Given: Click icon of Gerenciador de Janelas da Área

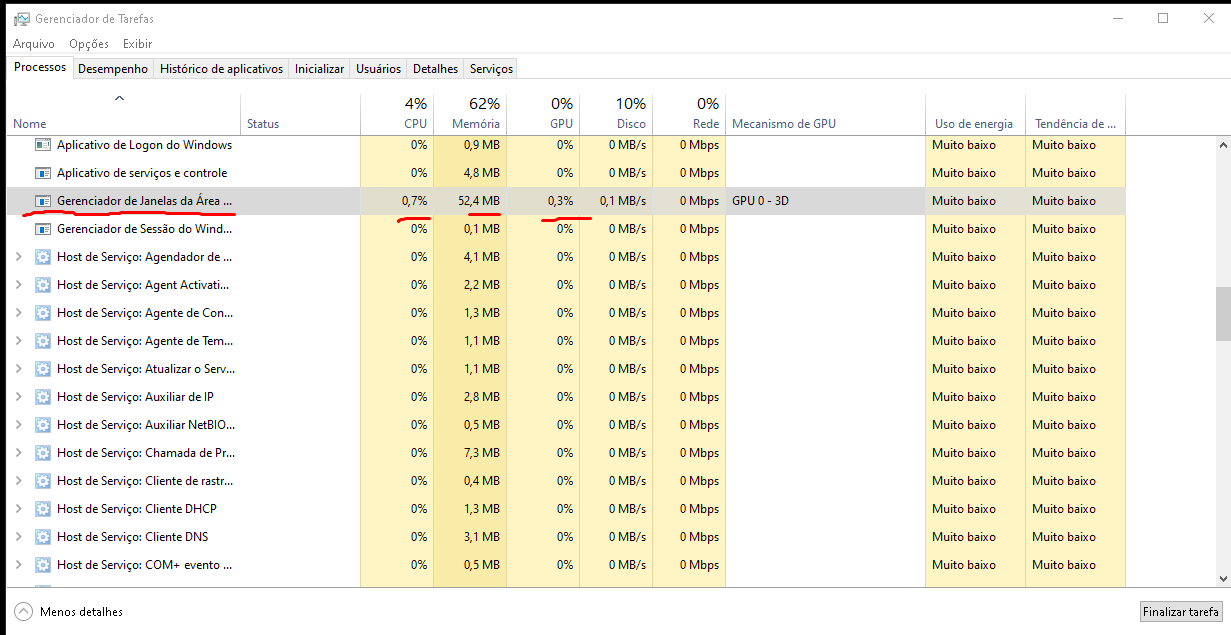Looking at the screenshot, I should coord(43,201).
